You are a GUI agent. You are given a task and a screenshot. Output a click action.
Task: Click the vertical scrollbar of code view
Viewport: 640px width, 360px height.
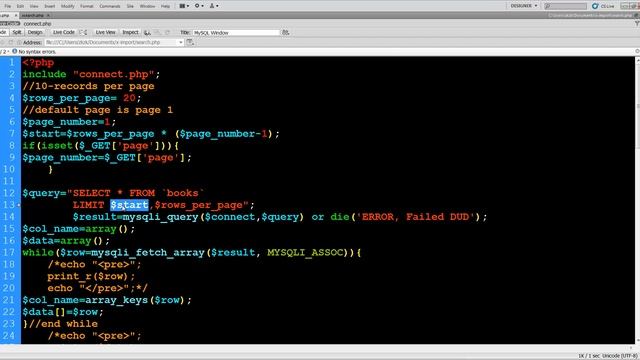(637, 200)
